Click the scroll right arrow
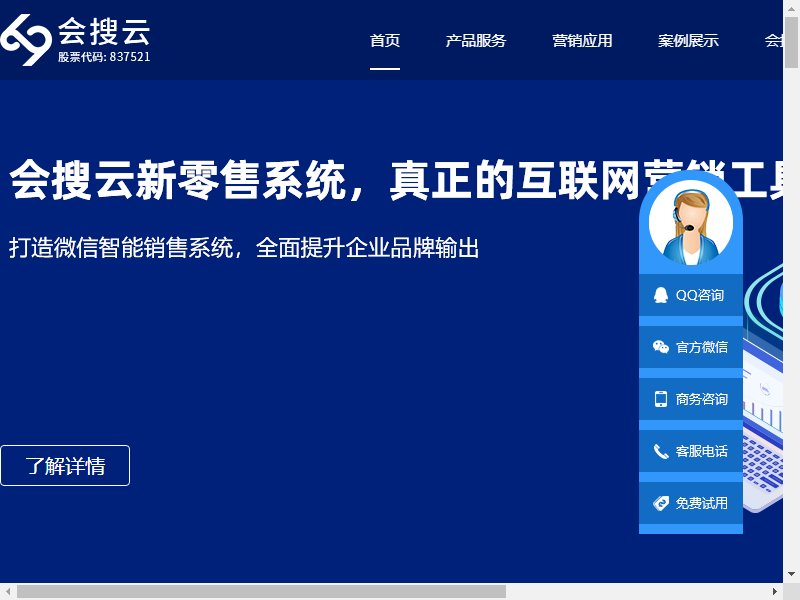The width and height of the screenshot is (800, 600). pyautogui.click(x=775, y=592)
